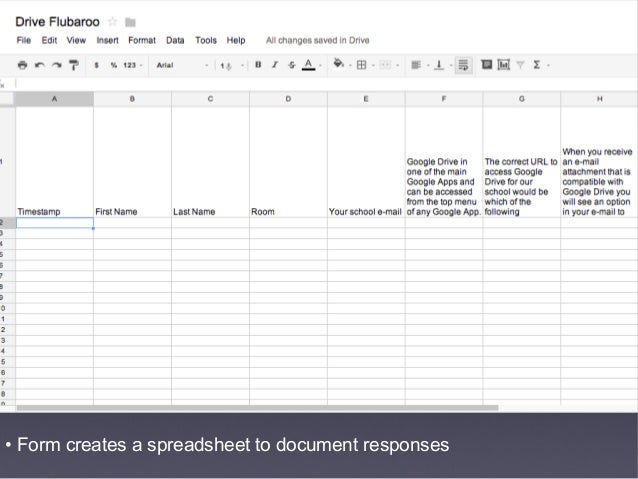This screenshot has width=638, height=479.
Task: Open the fill color paint bucket
Action: [x=339, y=63]
